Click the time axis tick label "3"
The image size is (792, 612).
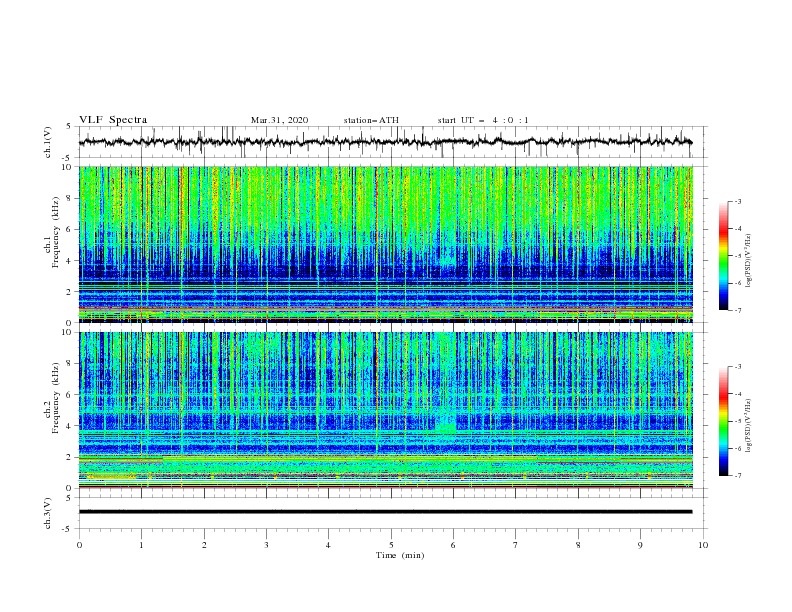click(266, 545)
